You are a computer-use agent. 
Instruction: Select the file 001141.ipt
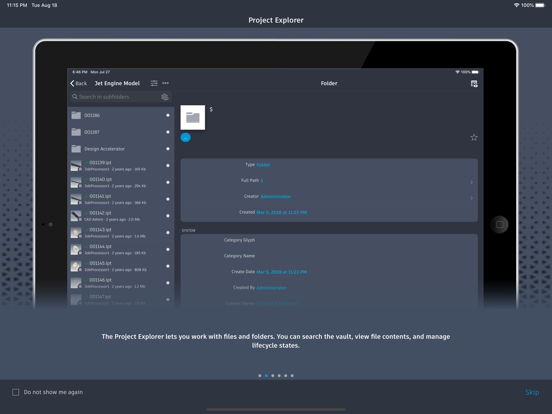120,199
